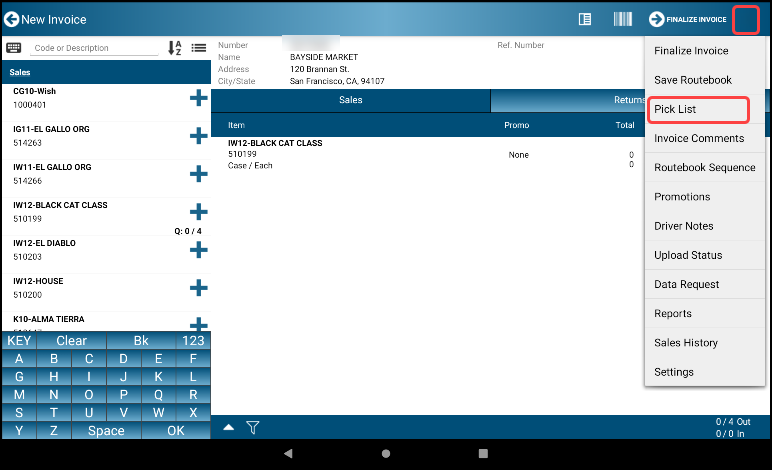Focus the Code or Description search field
This screenshot has height=470, width=772.
point(94,48)
